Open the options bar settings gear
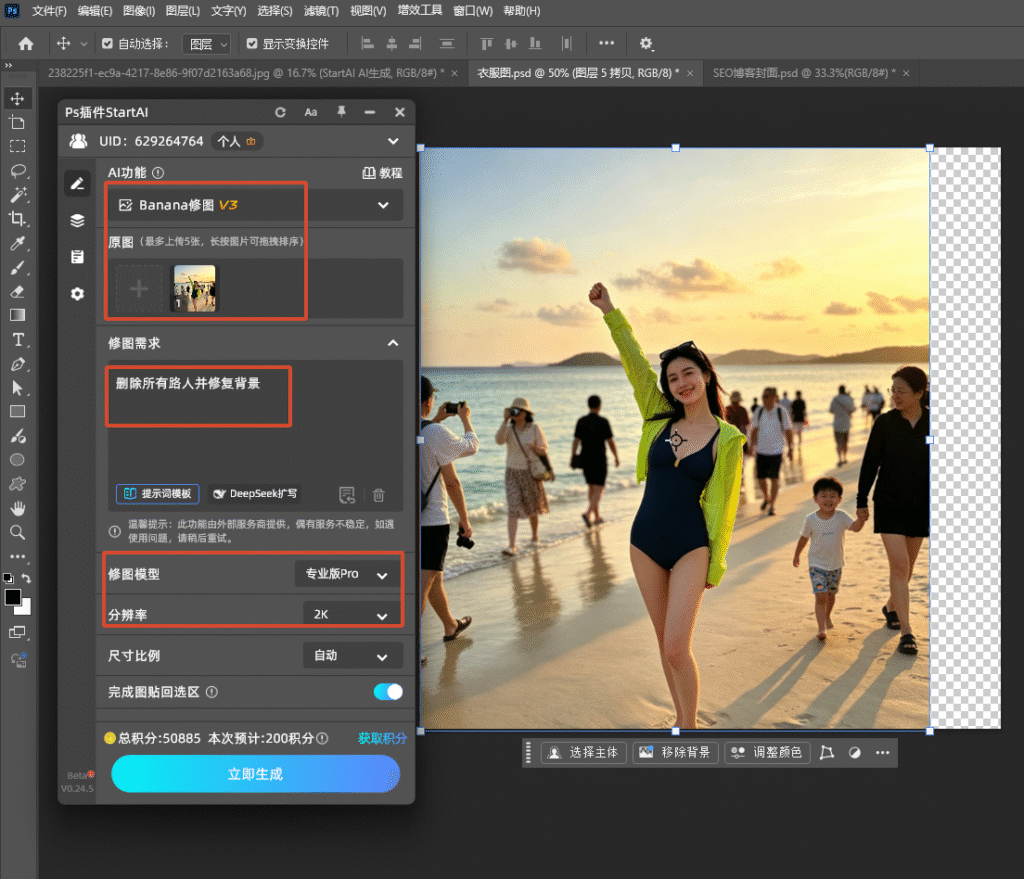This screenshot has width=1024, height=879. [x=646, y=44]
